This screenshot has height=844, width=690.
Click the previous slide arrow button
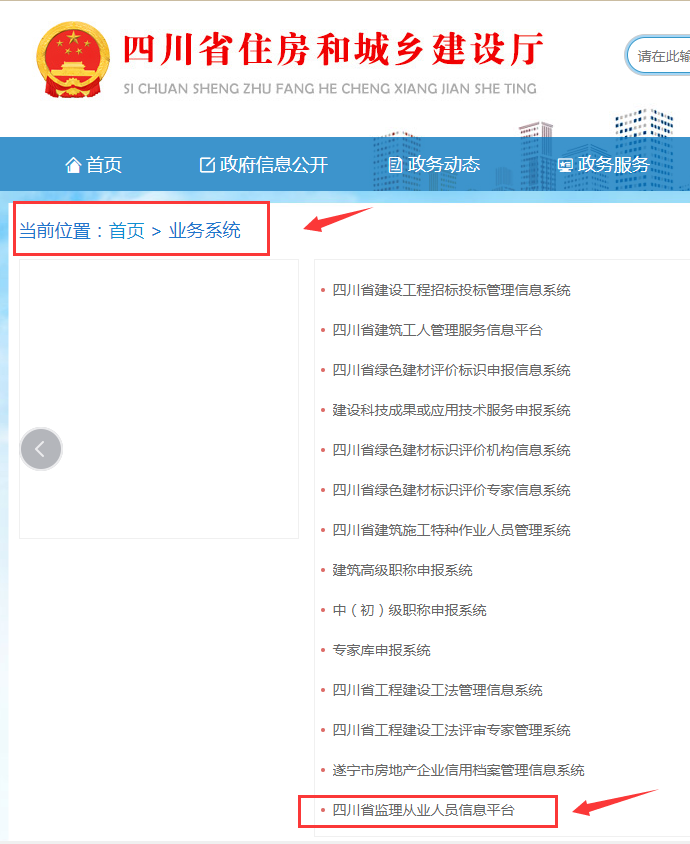41,449
